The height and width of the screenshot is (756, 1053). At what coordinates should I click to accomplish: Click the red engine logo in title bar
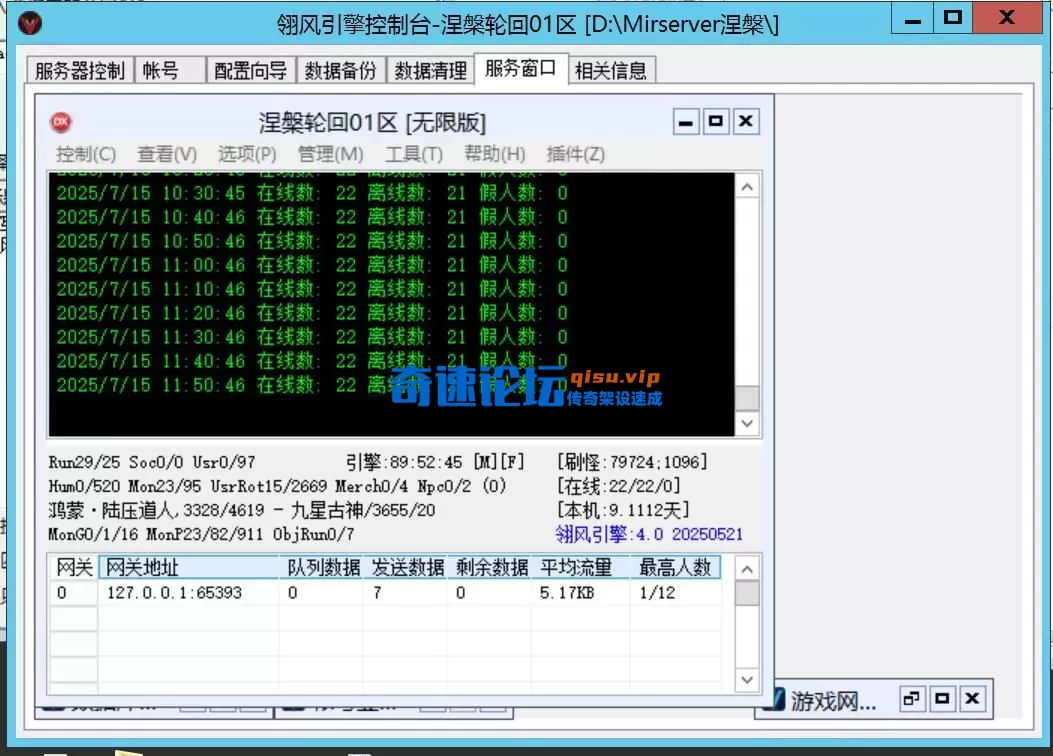pos(30,23)
